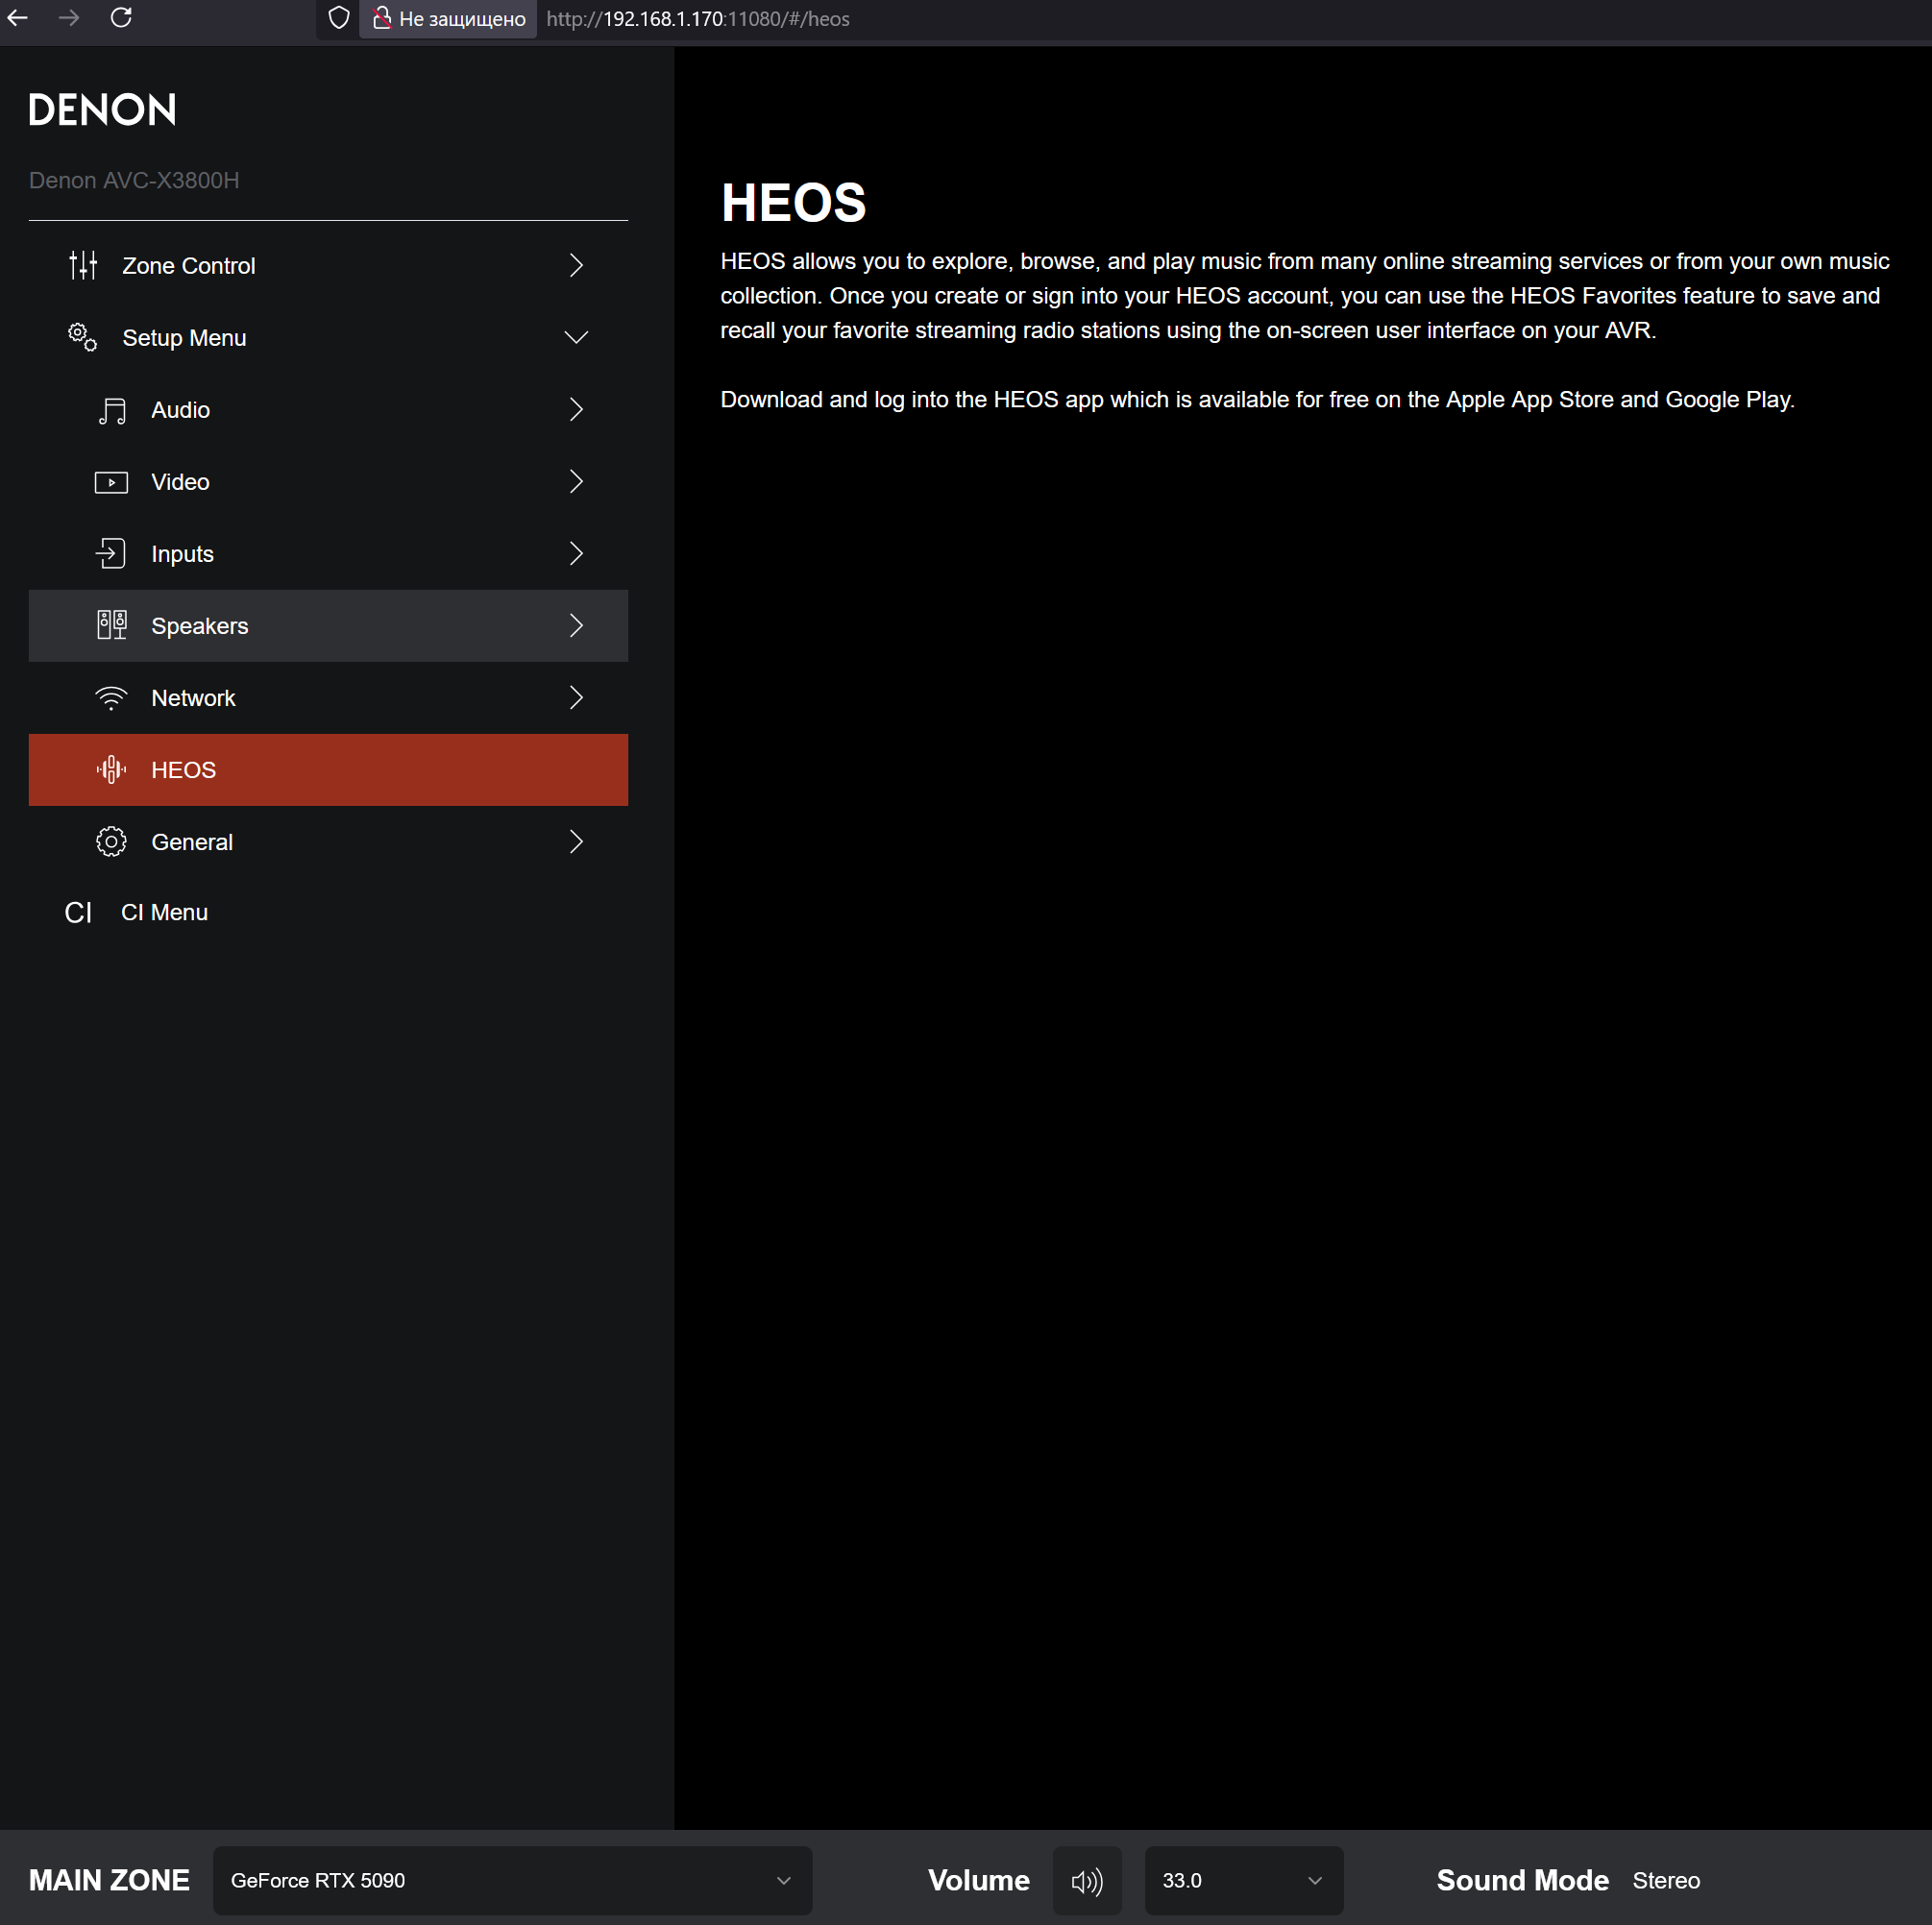Image resolution: width=1932 pixels, height=1925 pixels.
Task: Select the Network menu entry label
Action: (x=193, y=698)
